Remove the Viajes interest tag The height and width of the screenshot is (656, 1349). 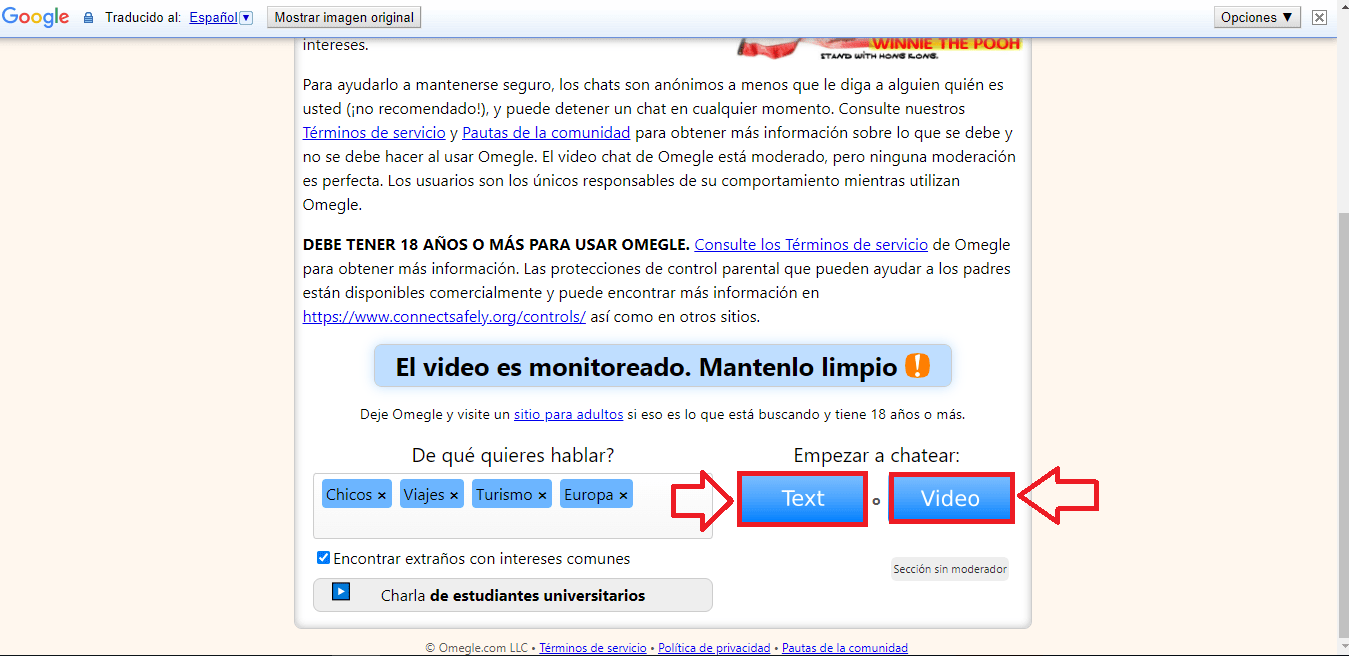pyautogui.click(x=454, y=495)
